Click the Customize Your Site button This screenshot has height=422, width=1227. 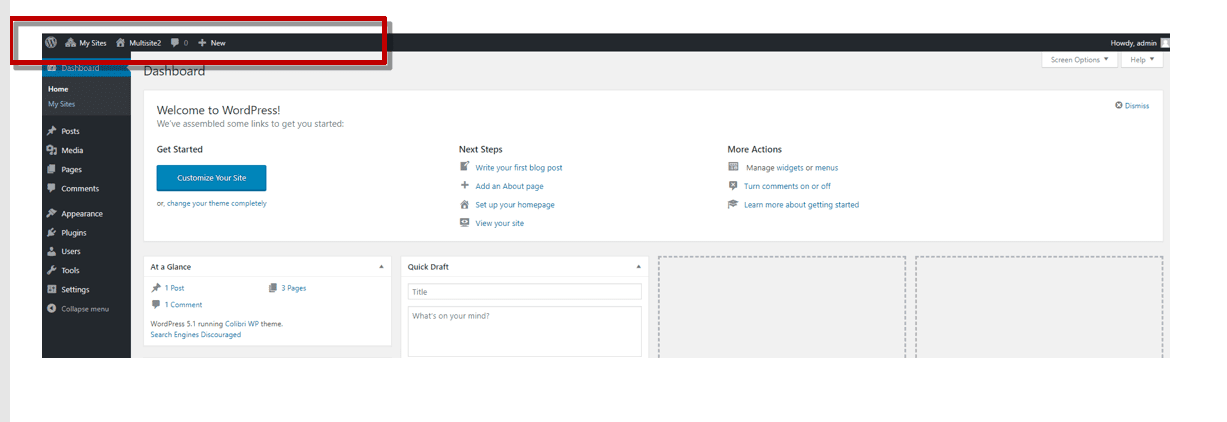[211, 178]
